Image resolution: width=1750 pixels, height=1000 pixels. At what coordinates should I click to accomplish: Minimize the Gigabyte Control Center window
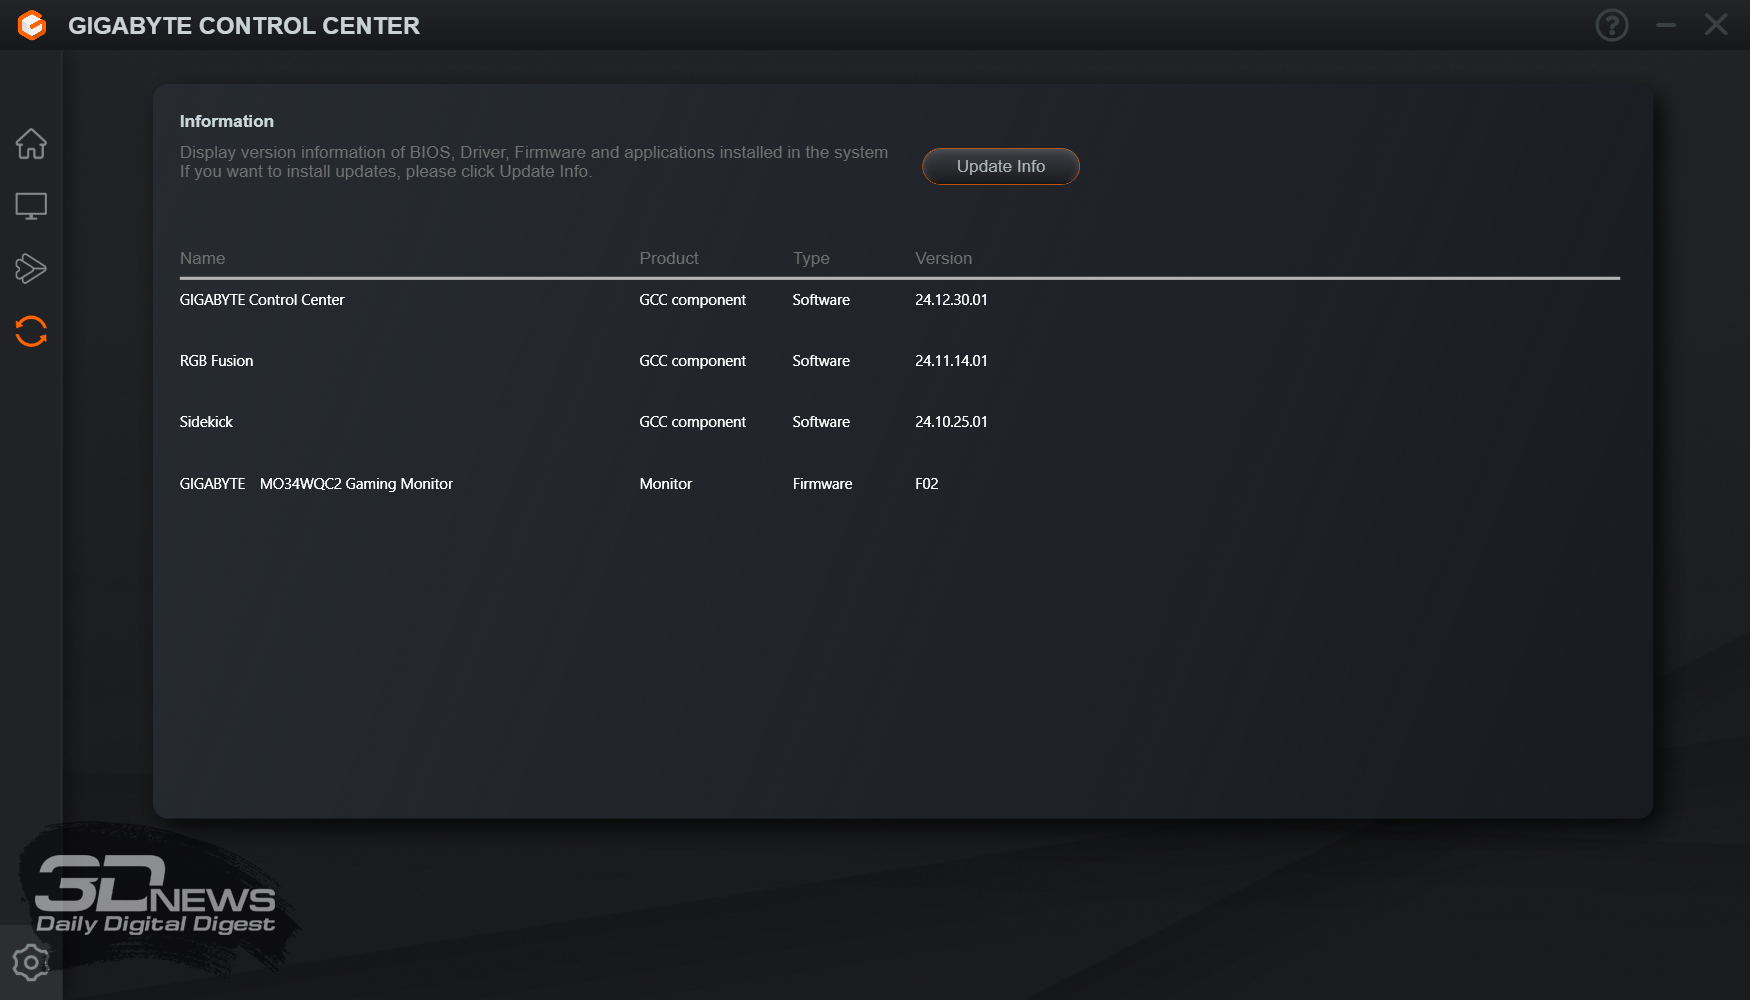tap(1666, 25)
